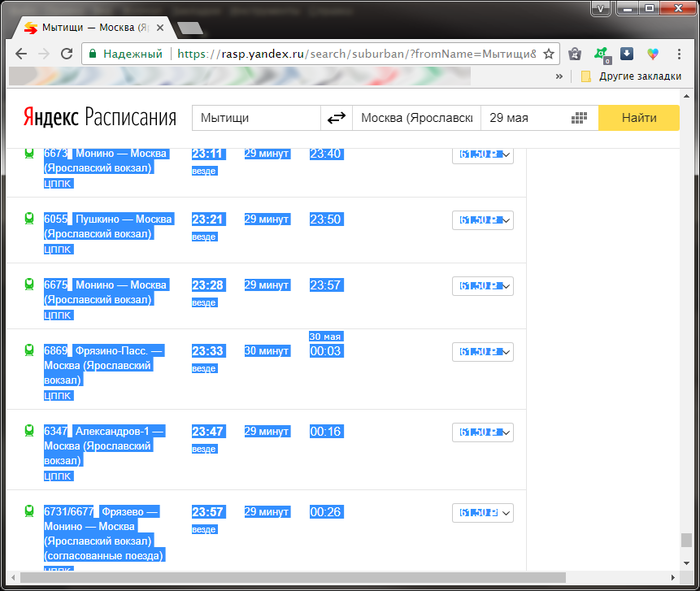Viewport: 700px width, 591px height.
Task: Click ЦППК carrier link under 6673
Action: [x=58, y=183]
